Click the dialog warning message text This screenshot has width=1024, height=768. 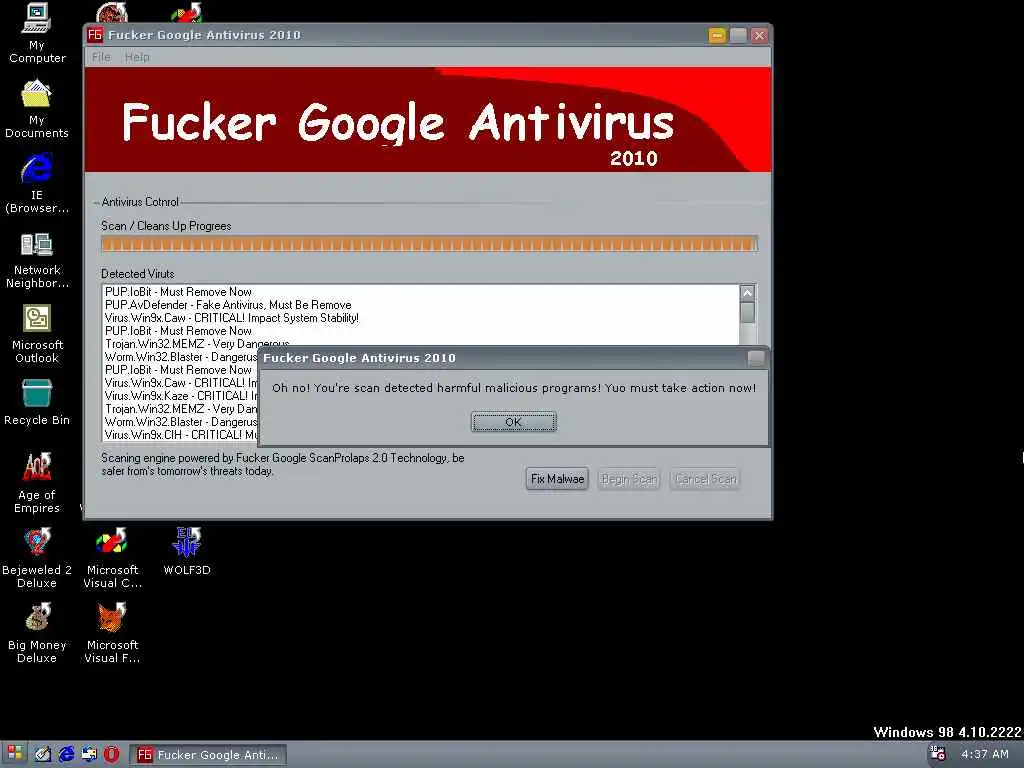(x=514, y=388)
